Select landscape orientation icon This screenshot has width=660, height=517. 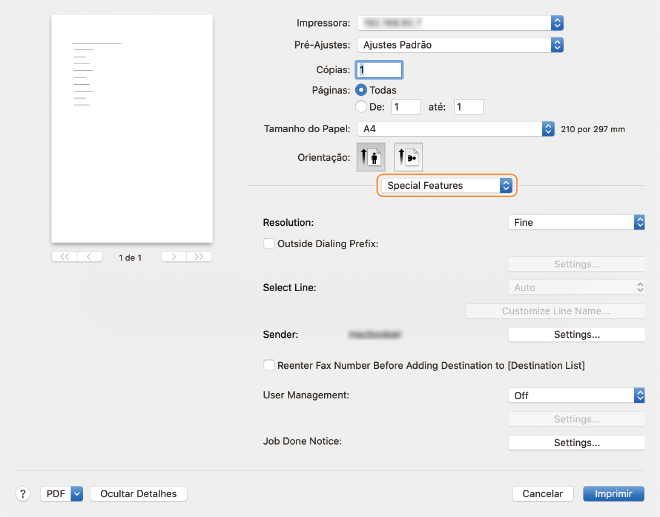(x=408, y=157)
